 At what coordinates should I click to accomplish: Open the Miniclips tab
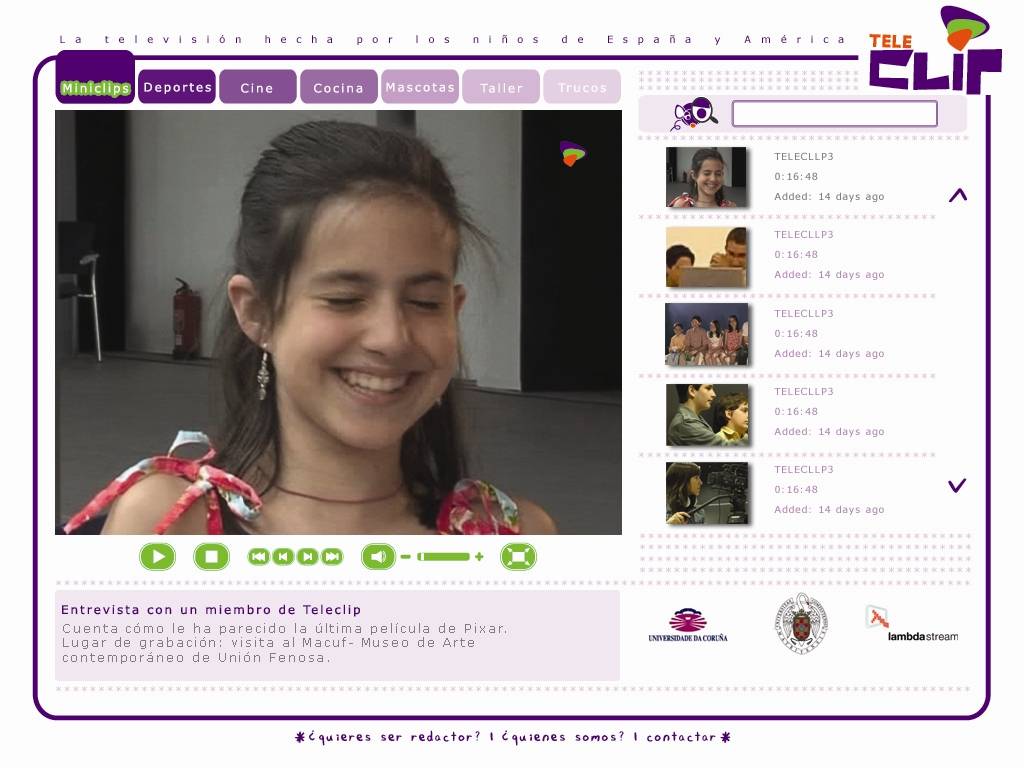coord(96,78)
